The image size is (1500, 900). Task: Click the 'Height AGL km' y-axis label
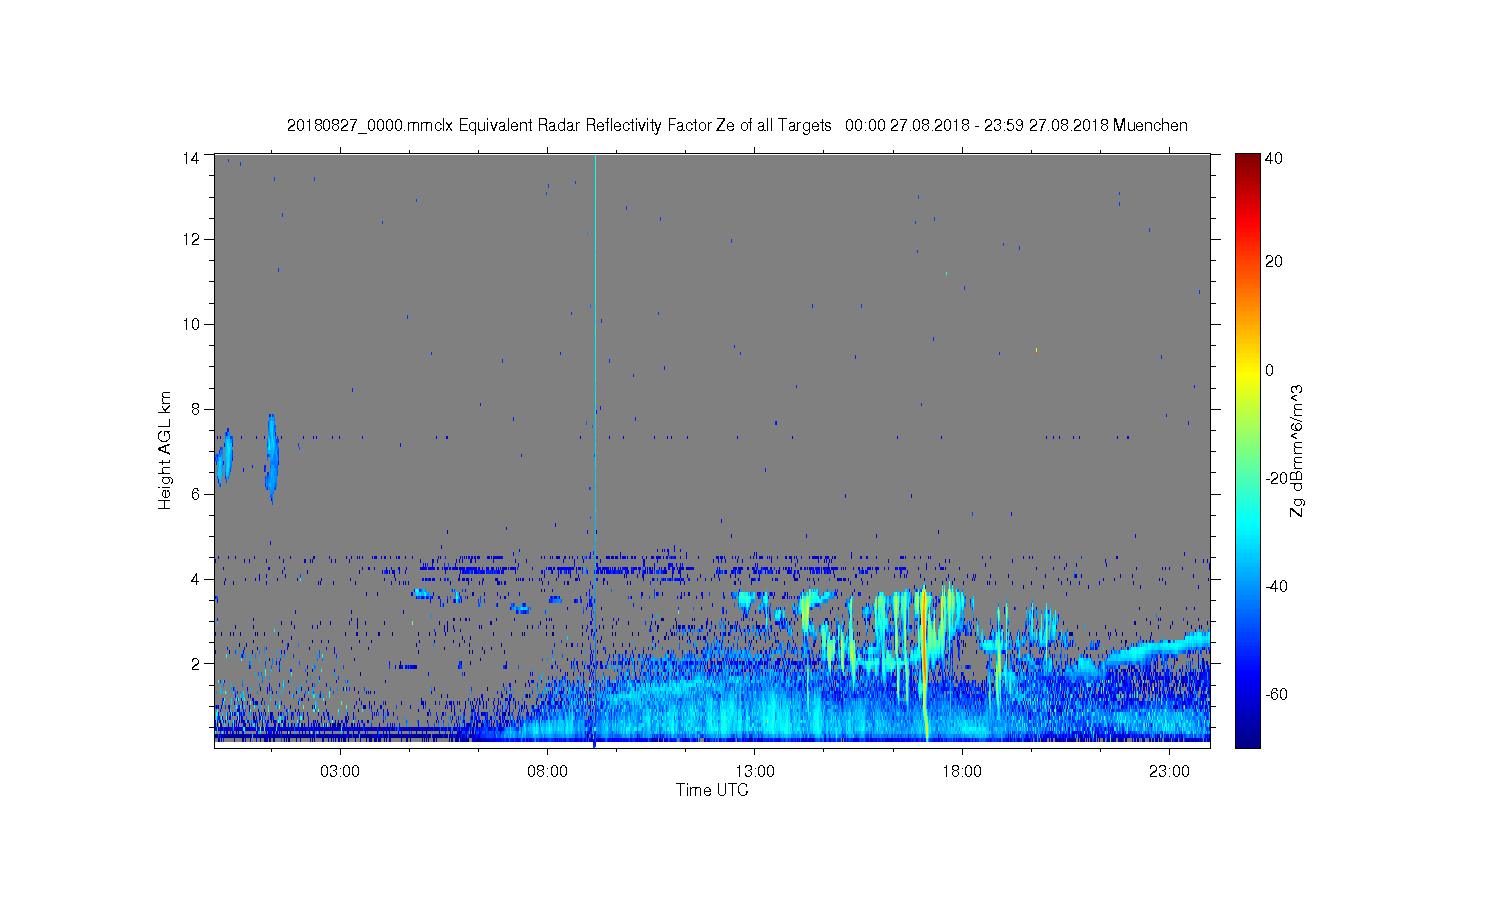[165, 450]
